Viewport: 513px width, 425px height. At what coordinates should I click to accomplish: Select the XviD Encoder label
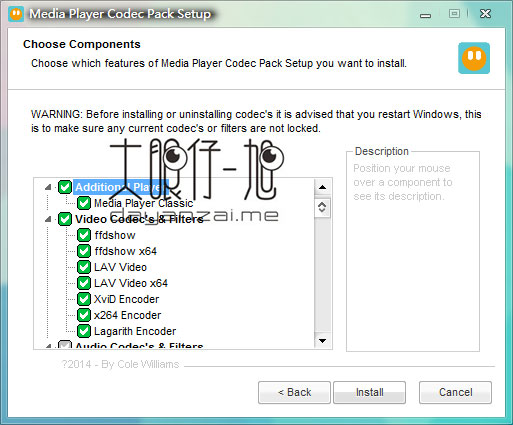pos(126,299)
